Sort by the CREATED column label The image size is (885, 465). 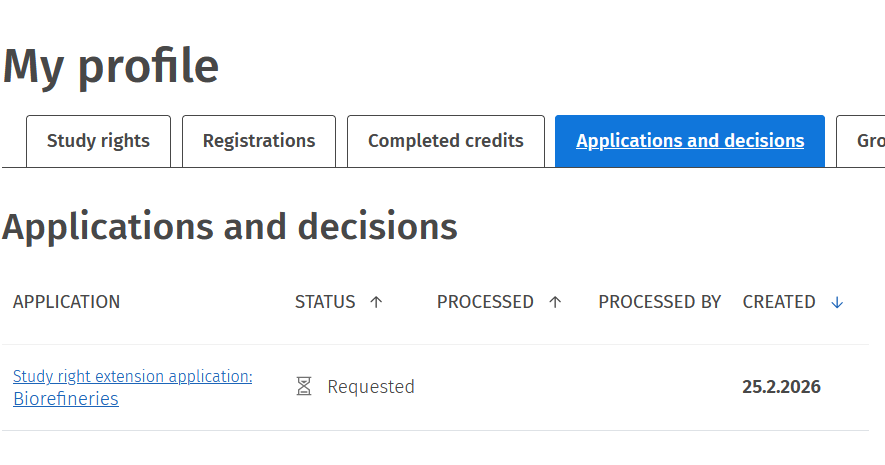click(x=779, y=302)
